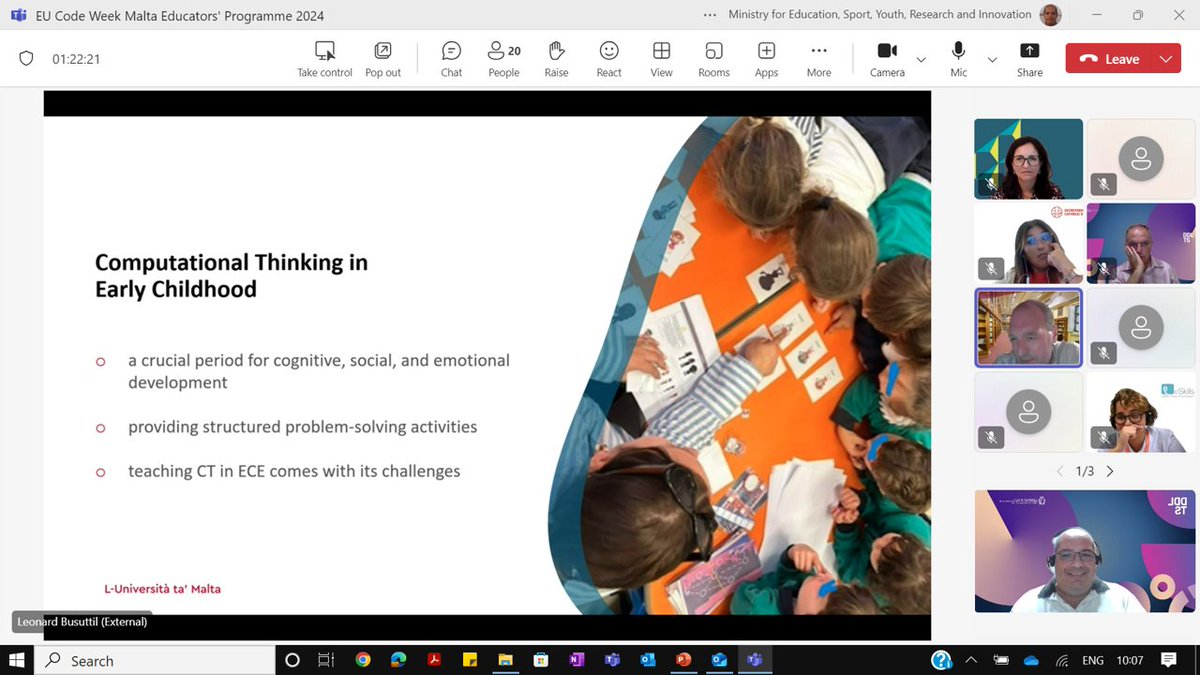The width and height of the screenshot is (1200, 675).
Task: Raise your hand
Action: point(556,58)
